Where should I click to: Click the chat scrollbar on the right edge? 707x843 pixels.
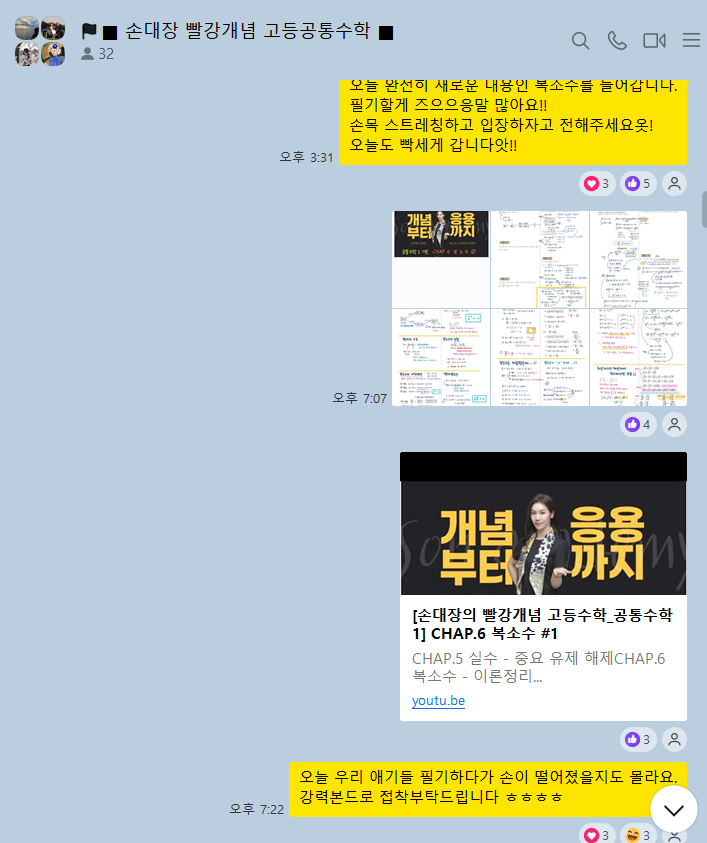[704, 210]
